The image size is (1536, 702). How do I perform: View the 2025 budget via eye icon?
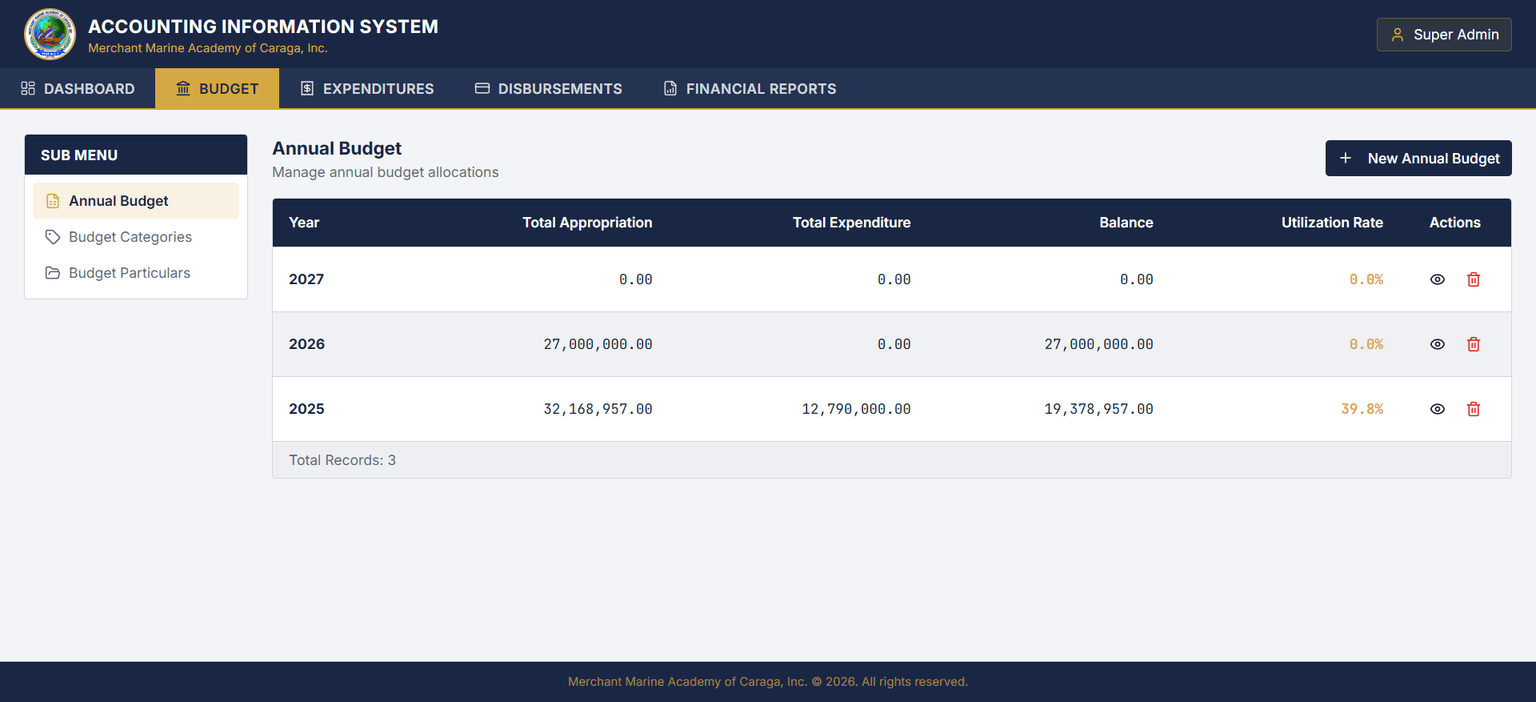pos(1437,409)
